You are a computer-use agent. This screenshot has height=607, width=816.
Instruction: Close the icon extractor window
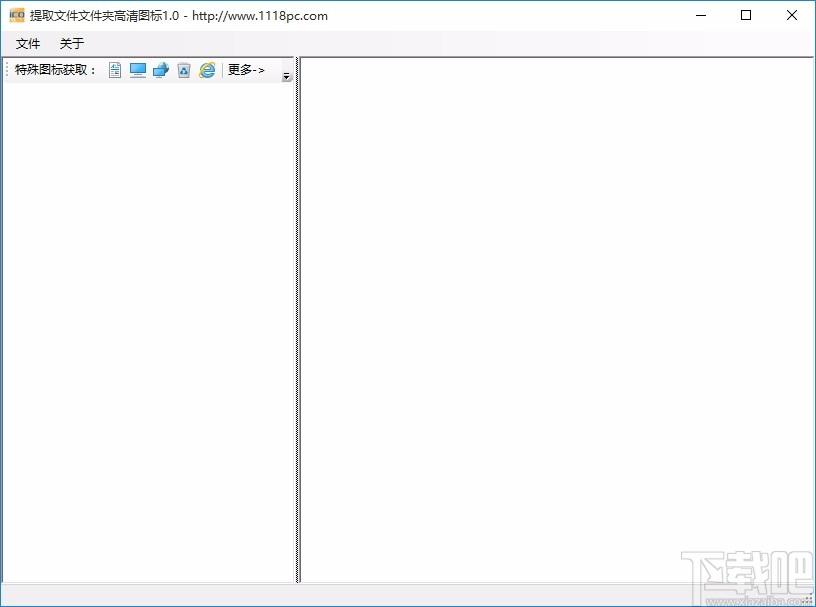[x=792, y=15]
